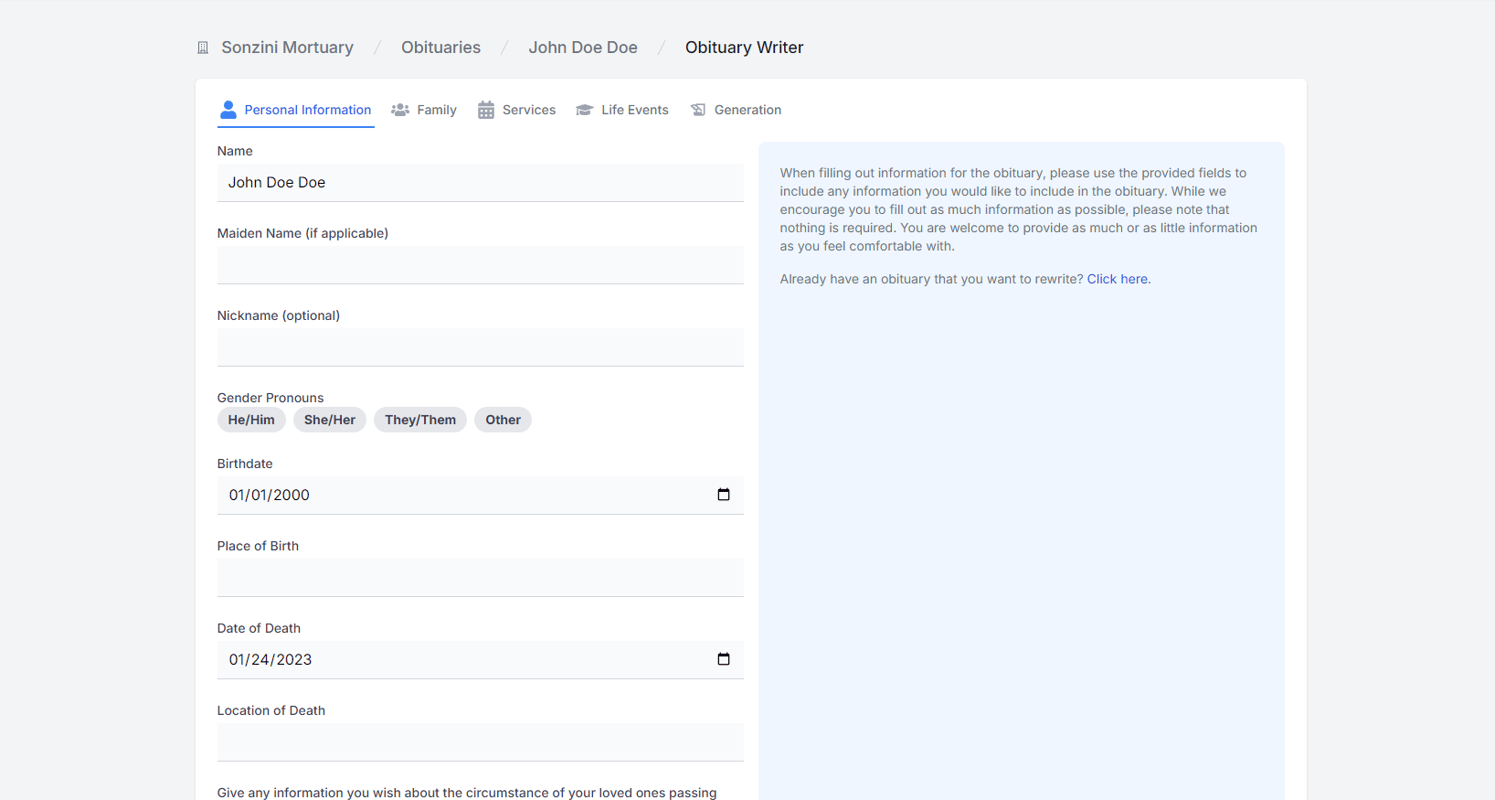Open the Obituaries breadcrumb page
Viewport: 1495px width, 800px height.
click(x=440, y=47)
